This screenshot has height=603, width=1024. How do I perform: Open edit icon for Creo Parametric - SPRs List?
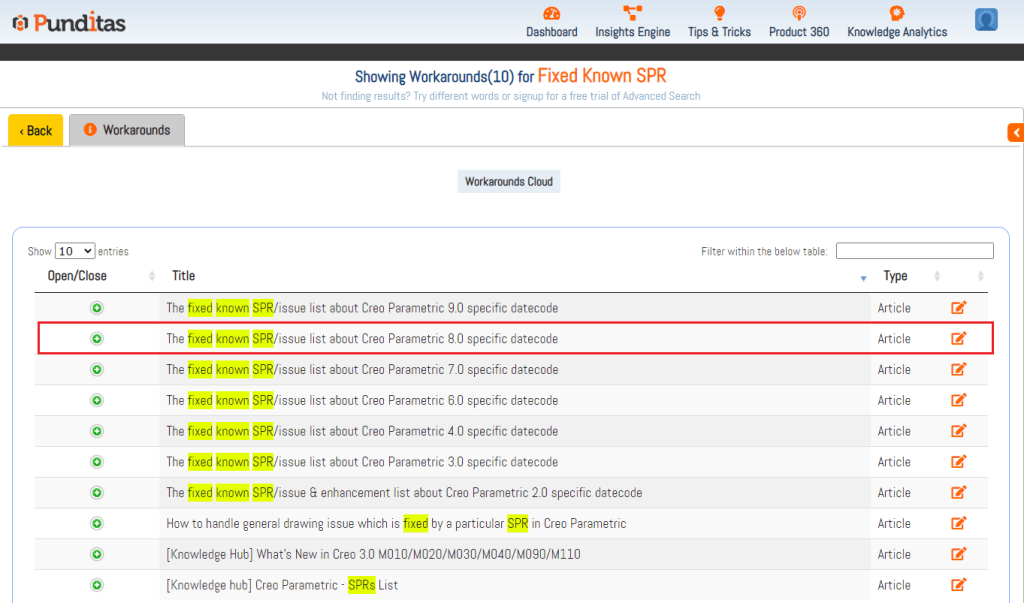pyautogui.click(x=958, y=585)
